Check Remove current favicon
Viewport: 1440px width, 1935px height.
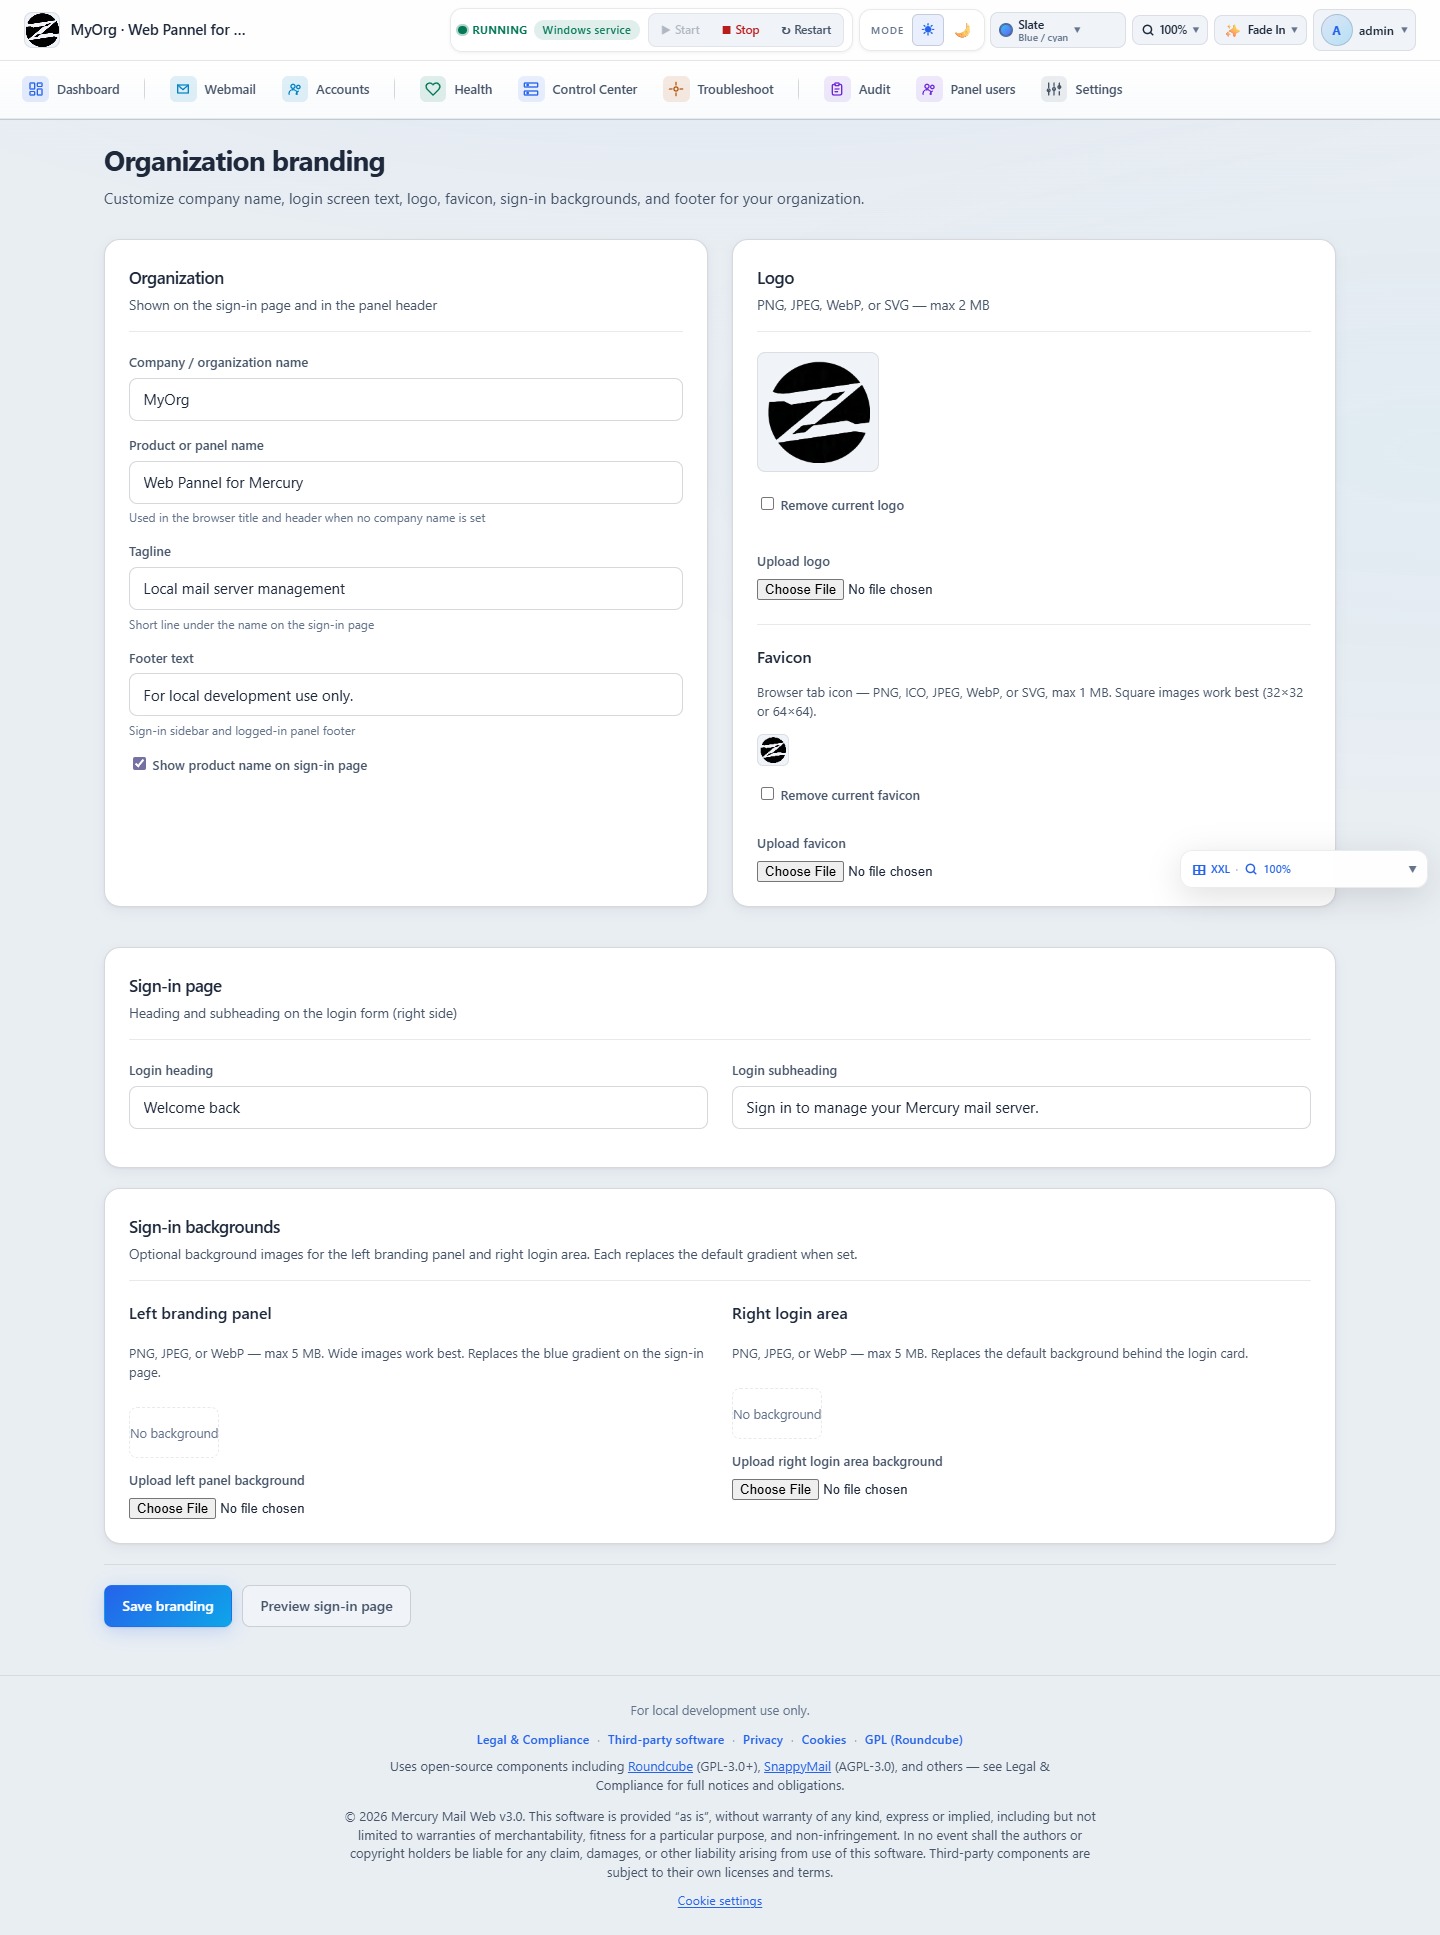pyautogui.click(x=767, y=794)
